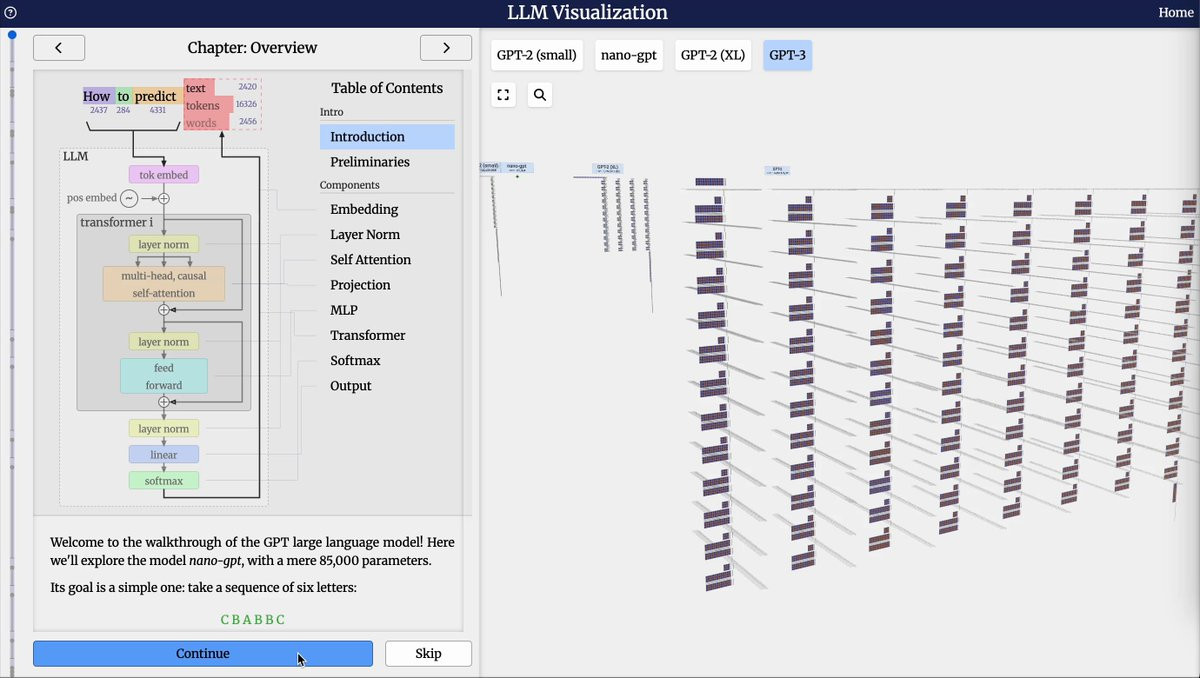The height and width of the screenshot is (678, 1200).
Task: Open Introduction in Table of Contents
Action: click(x=387, y=137)
